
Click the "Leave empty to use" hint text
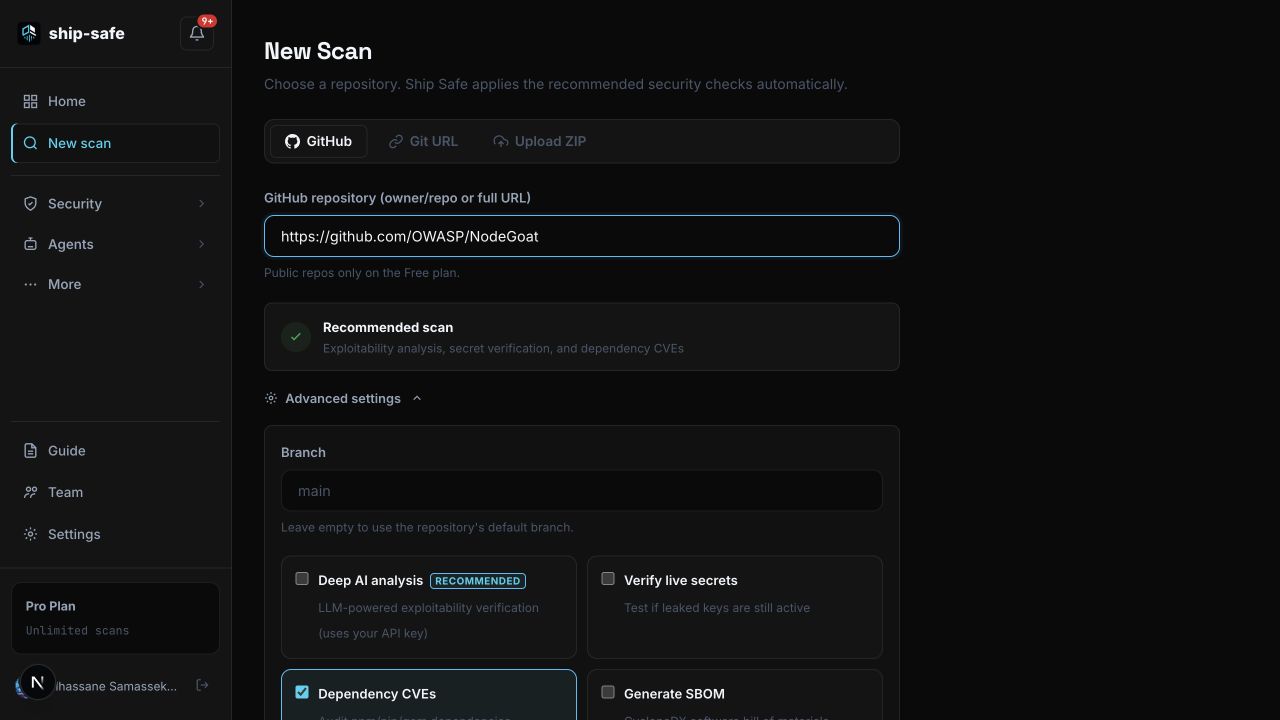427,527
